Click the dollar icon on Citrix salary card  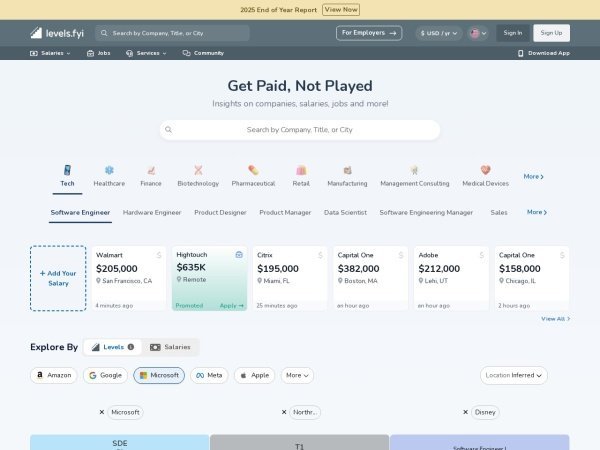pyautogui.click(x=320, y=255)
